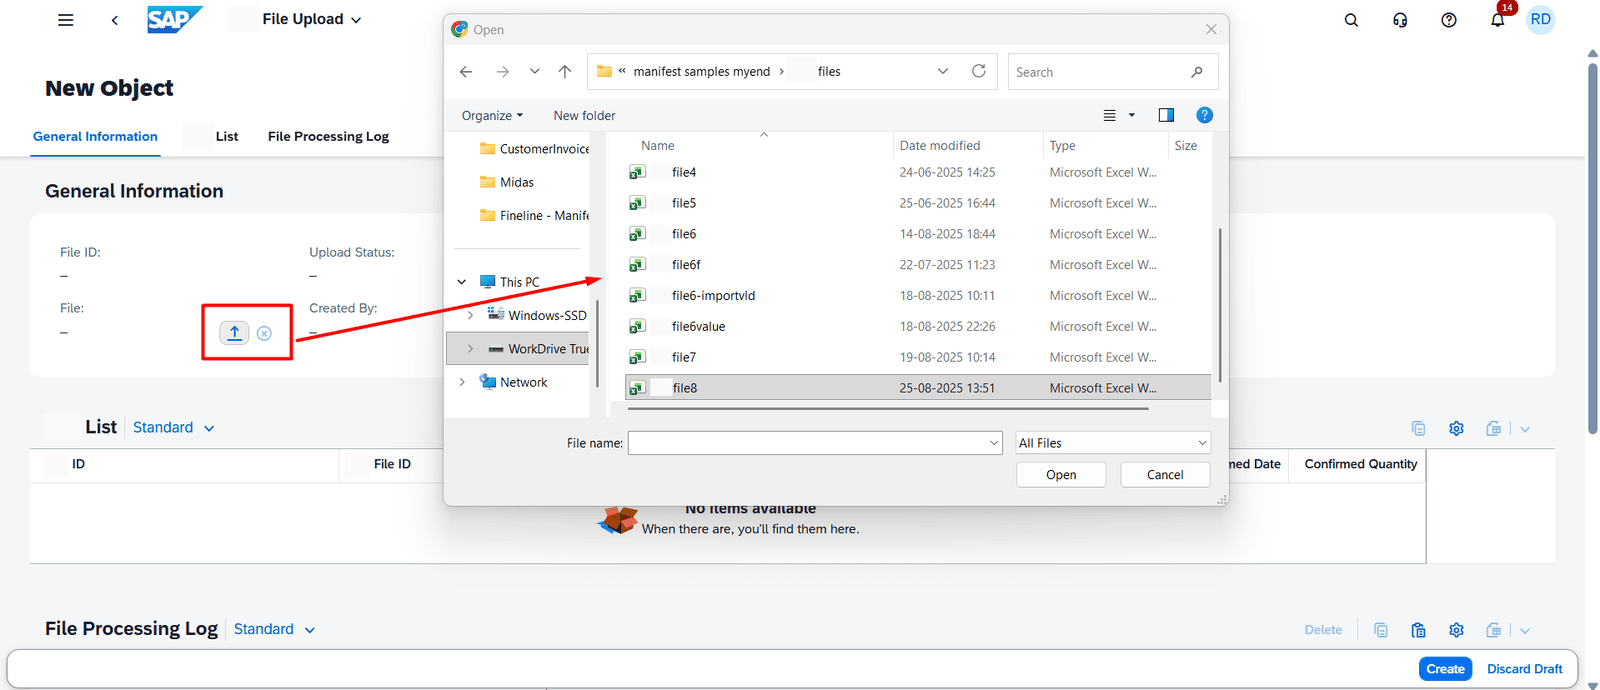This screenshot has height=690, width=1600.
Task: Toggle the preview pane icon in dialog
Action: point(1166,115)
